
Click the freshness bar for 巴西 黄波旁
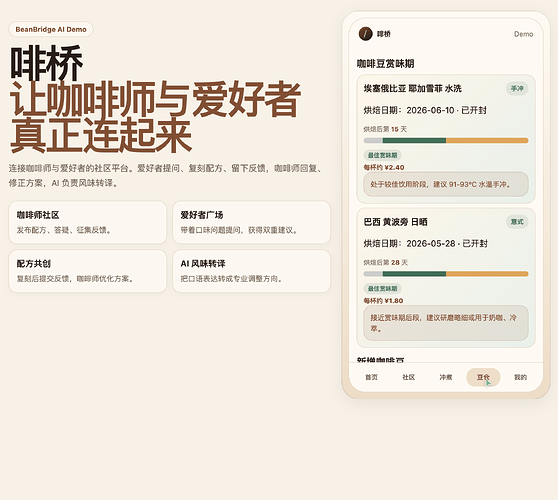coord(446,274)
